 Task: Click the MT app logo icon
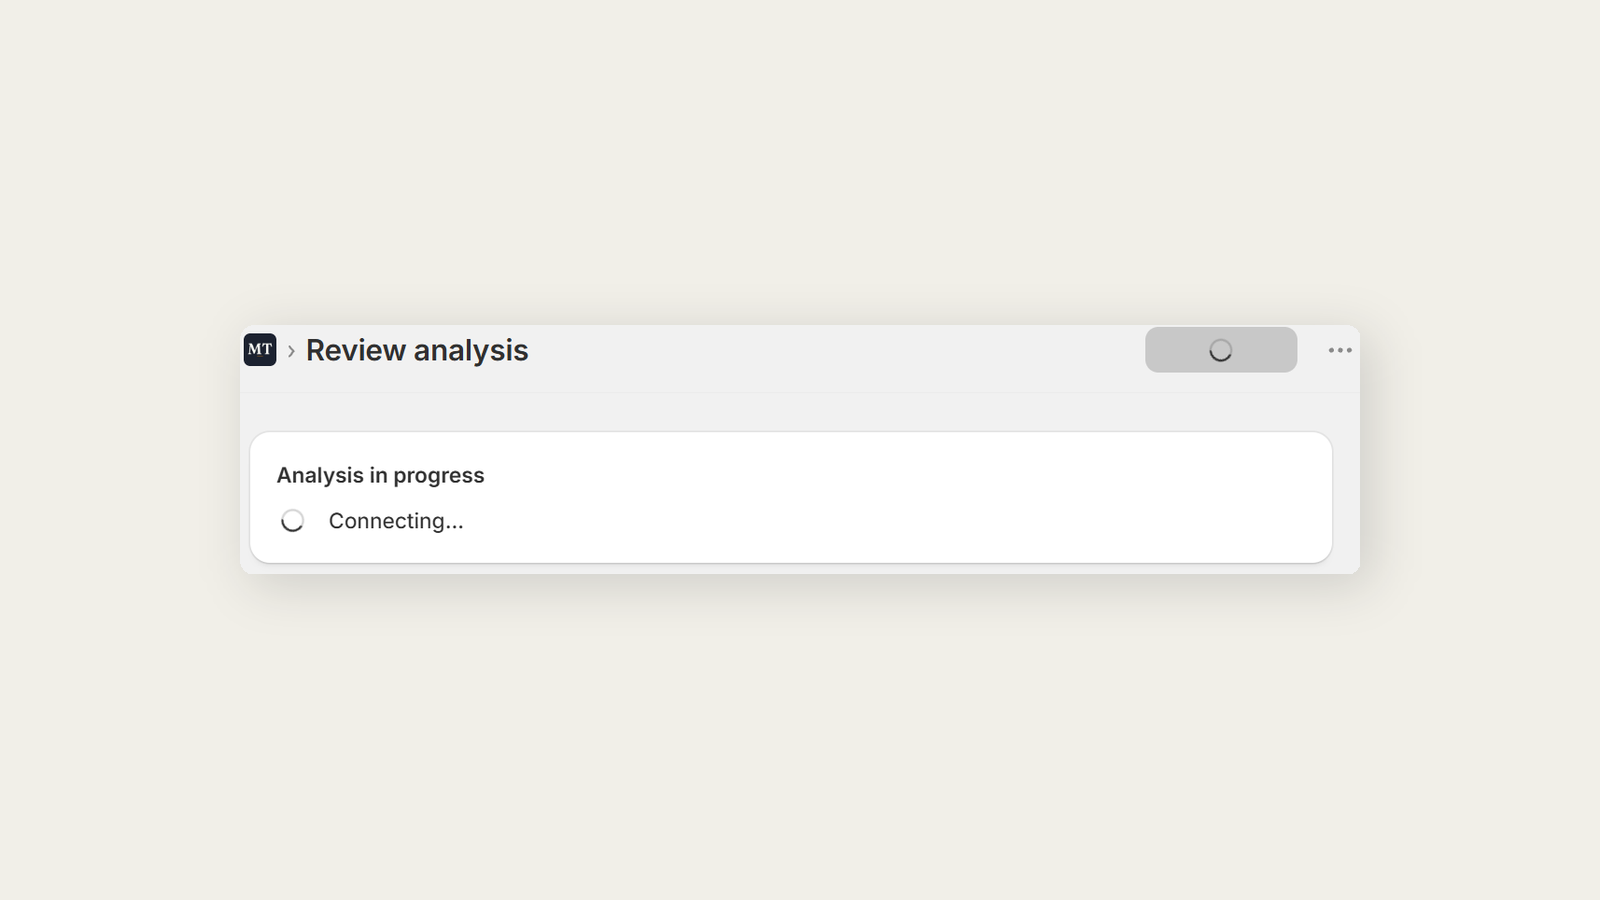[x=260, y=350]
